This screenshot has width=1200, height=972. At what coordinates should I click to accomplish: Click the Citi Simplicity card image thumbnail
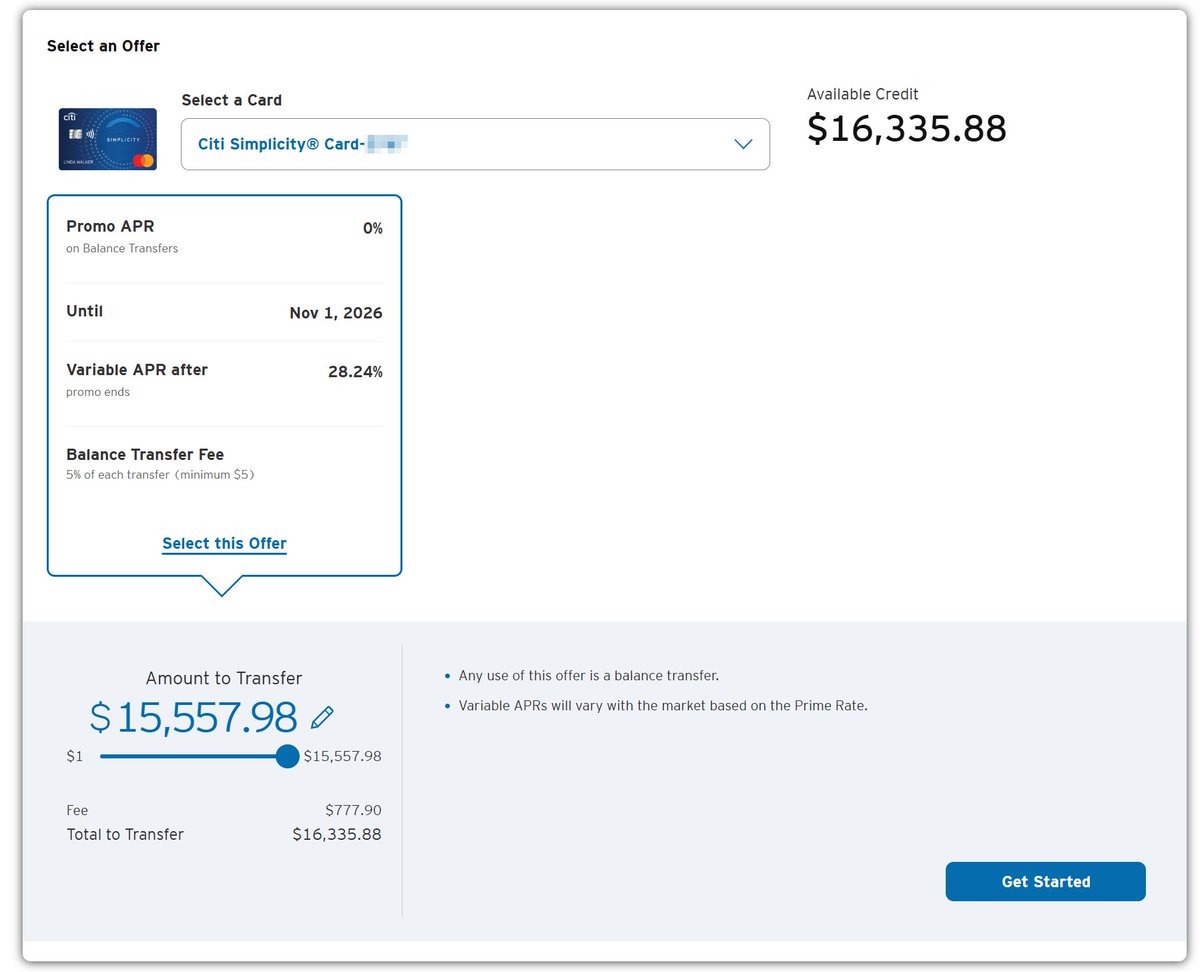point(108,139)
